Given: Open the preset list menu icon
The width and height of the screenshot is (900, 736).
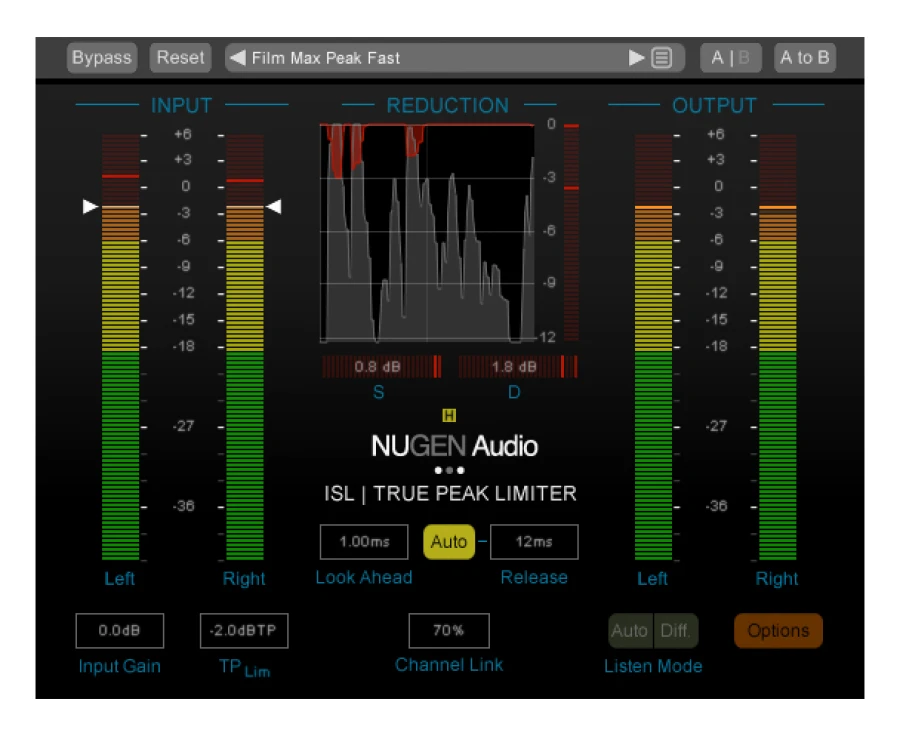Looking at the screenshot, I should point(662,57).
